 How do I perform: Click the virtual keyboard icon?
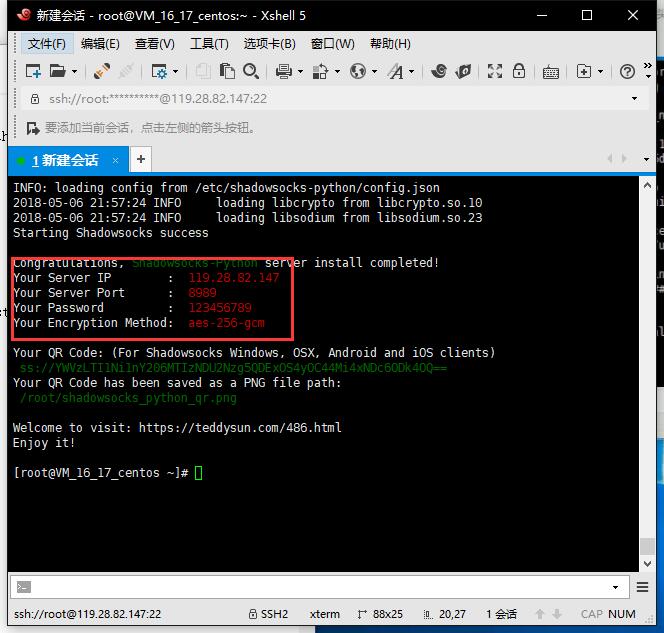click(x=550, y=71)
